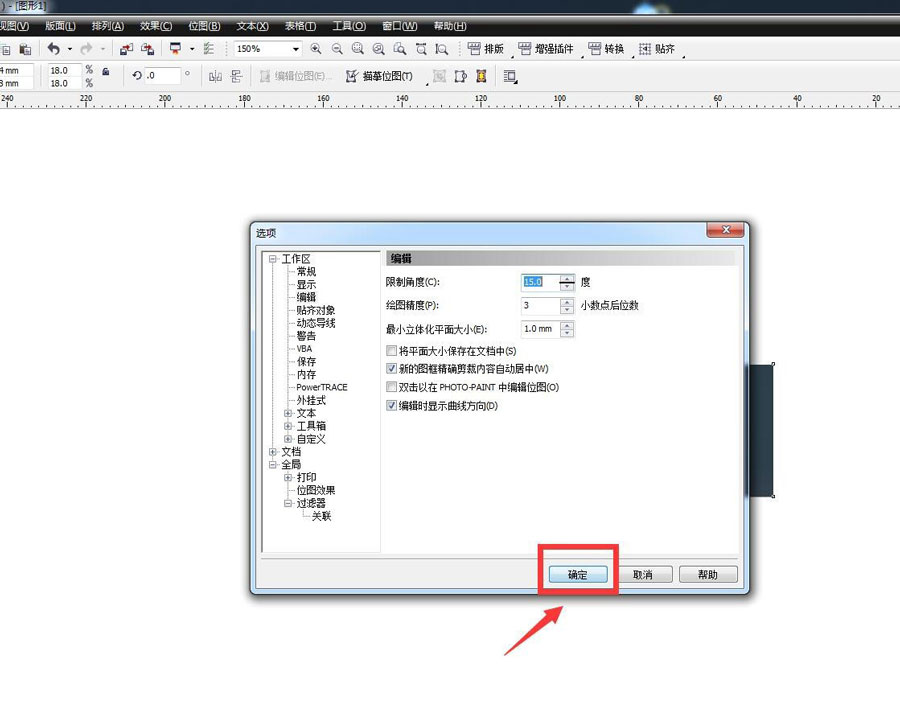Expand the 工具箱 tree node
Viewport: 900px width, 702px height.
click(287, 426)
